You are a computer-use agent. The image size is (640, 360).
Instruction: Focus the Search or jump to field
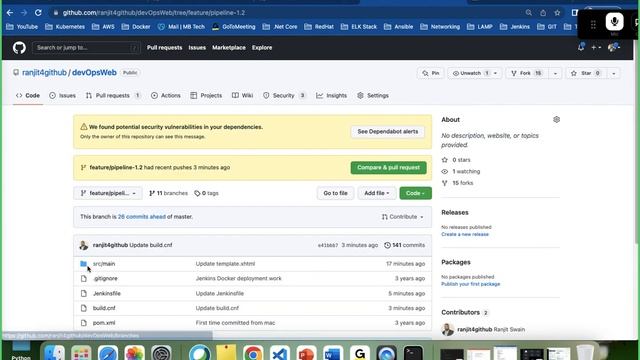click(86, 48)
